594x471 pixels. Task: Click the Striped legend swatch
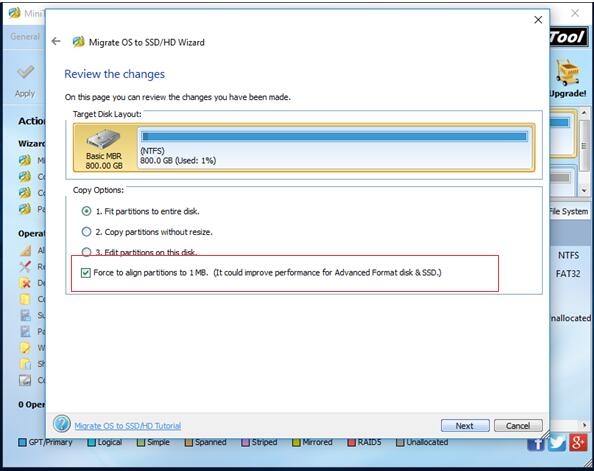click(x=245, y=442)
